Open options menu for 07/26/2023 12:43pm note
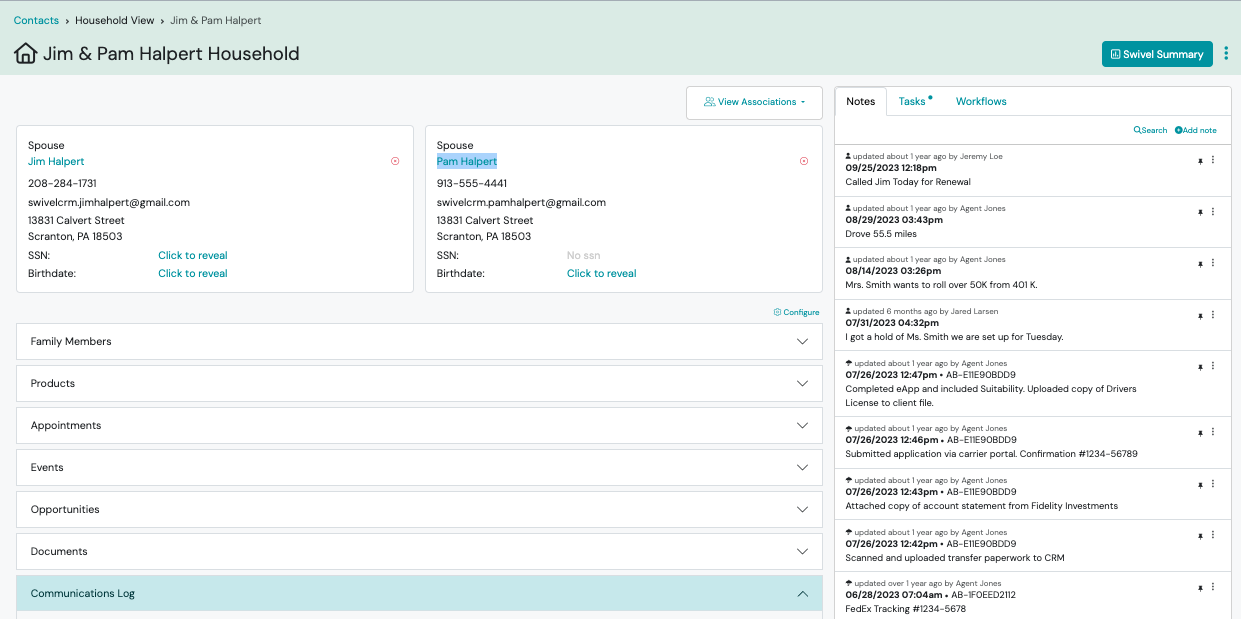 (x=1213, y=484)
